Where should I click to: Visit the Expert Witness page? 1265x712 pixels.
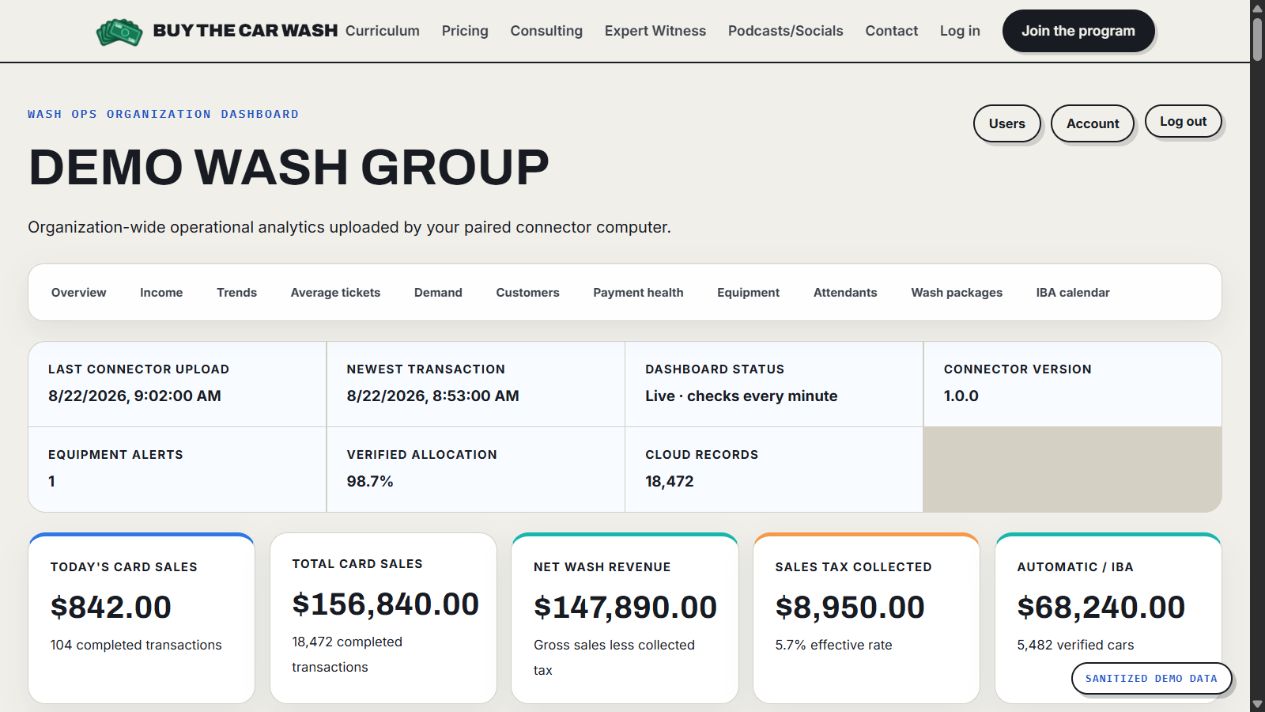(655, 31)
